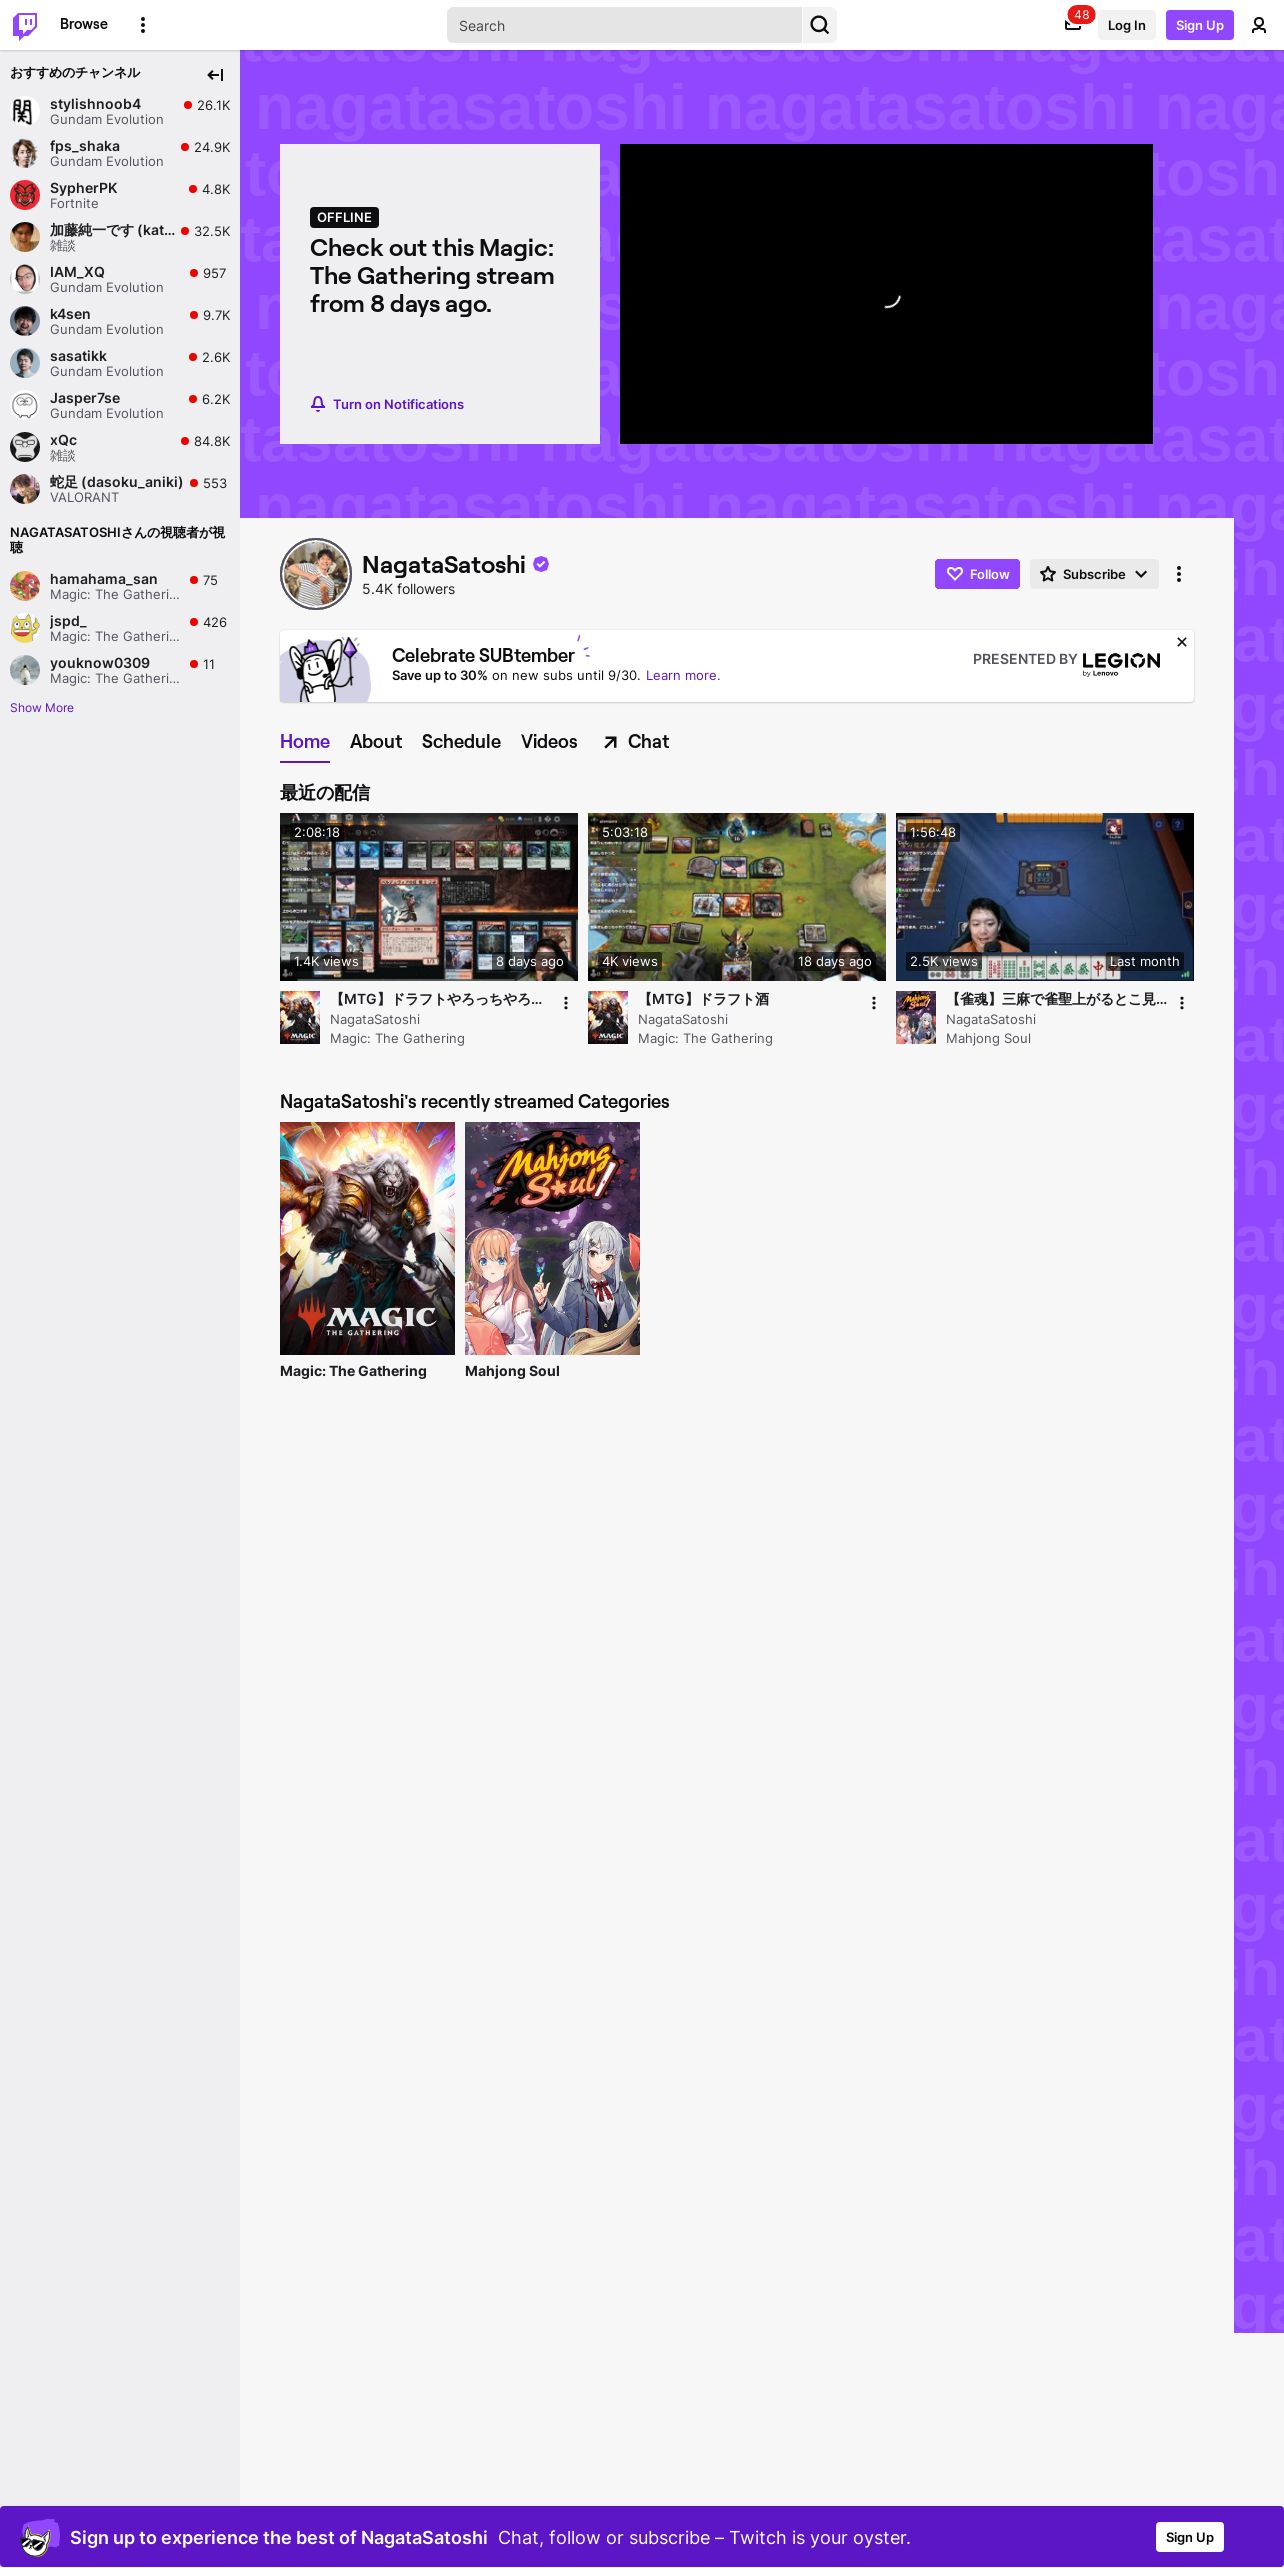This screenshot has width=1284, height=2568.
Task: Open the notifications inbox with 48 badge
Action: click(x=1074, y=24)
